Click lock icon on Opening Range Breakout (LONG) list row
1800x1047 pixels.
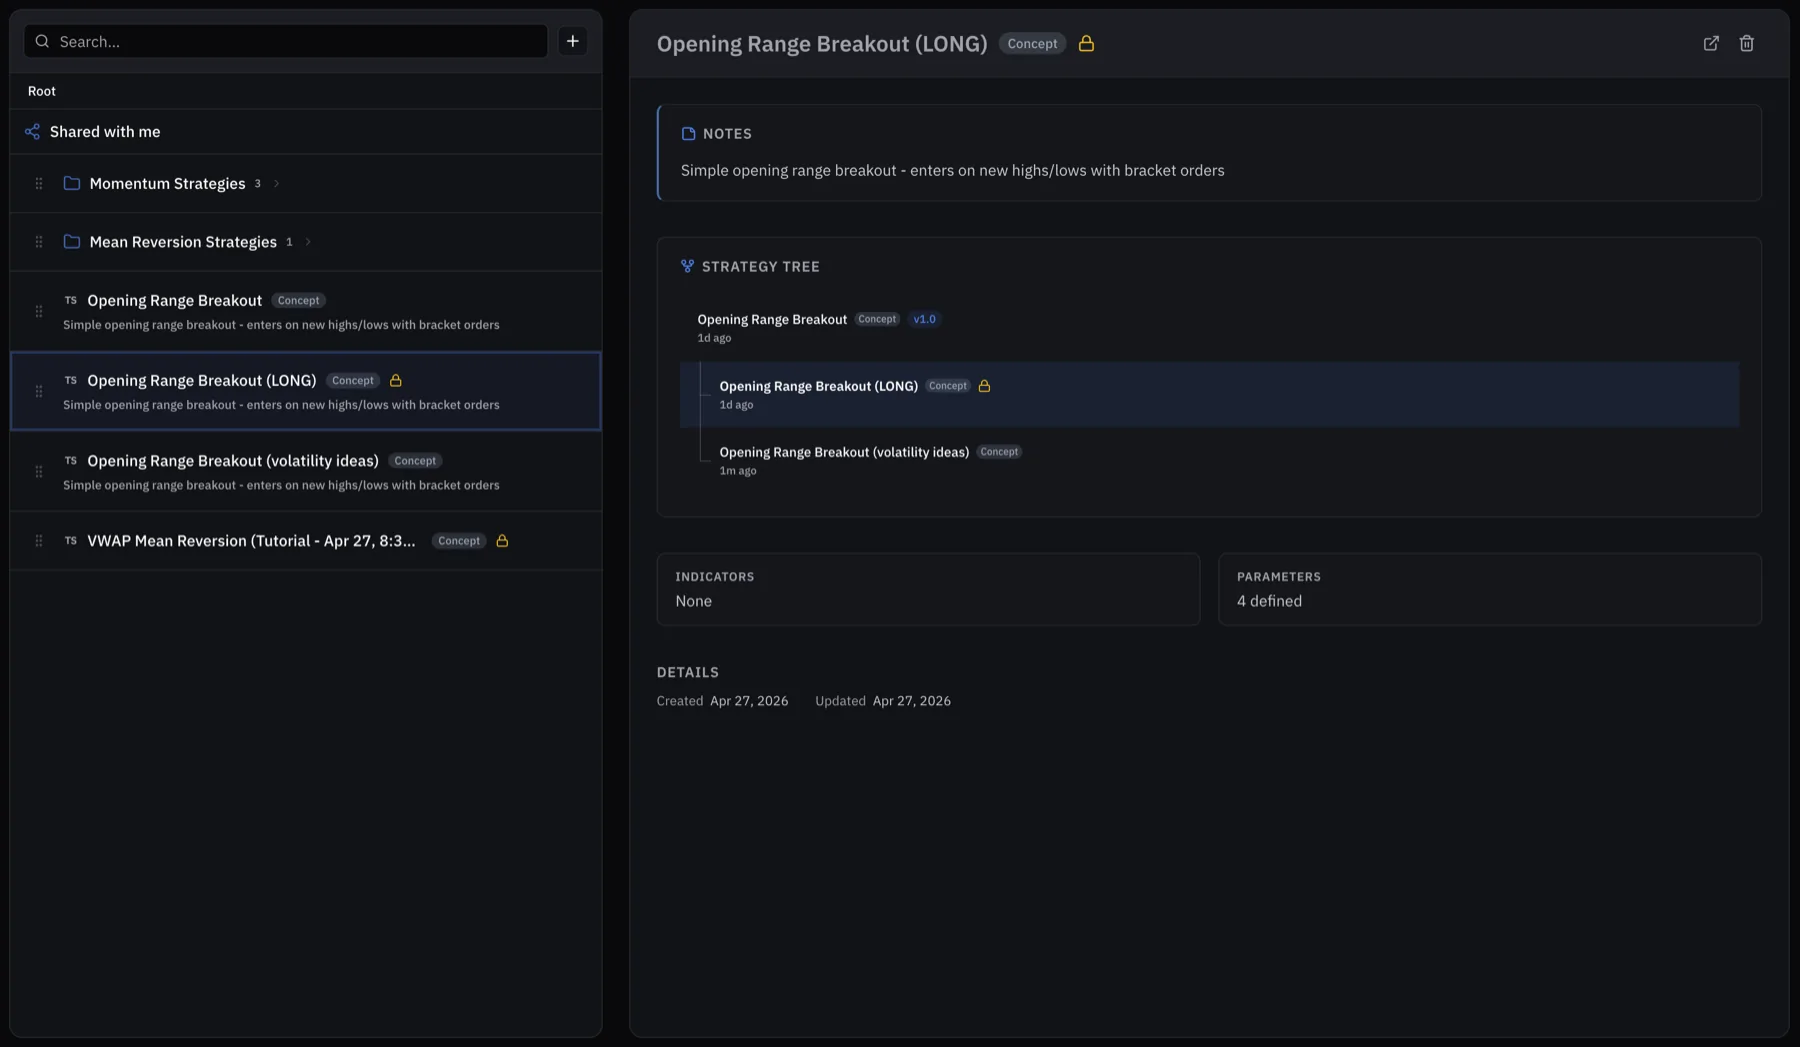coord(396,380)
